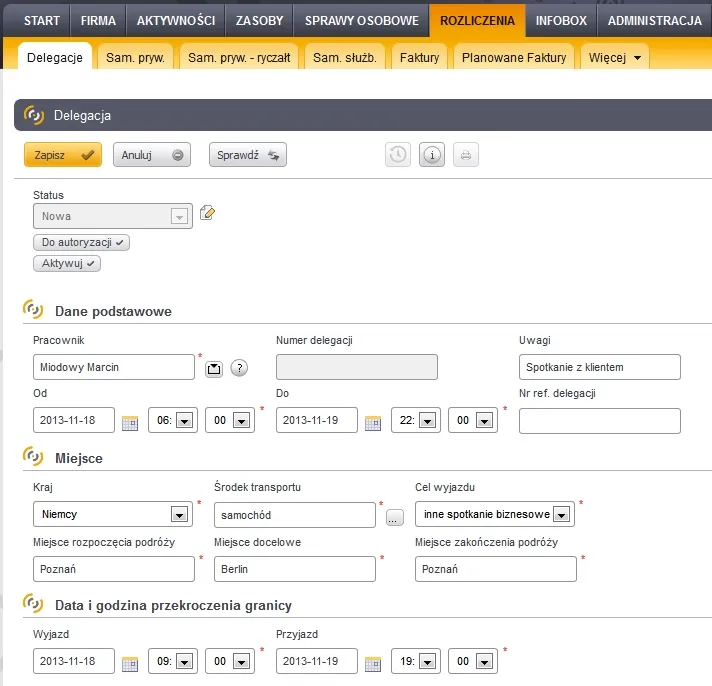Click the Sprawdź button
712x686 pixels.
247,155
